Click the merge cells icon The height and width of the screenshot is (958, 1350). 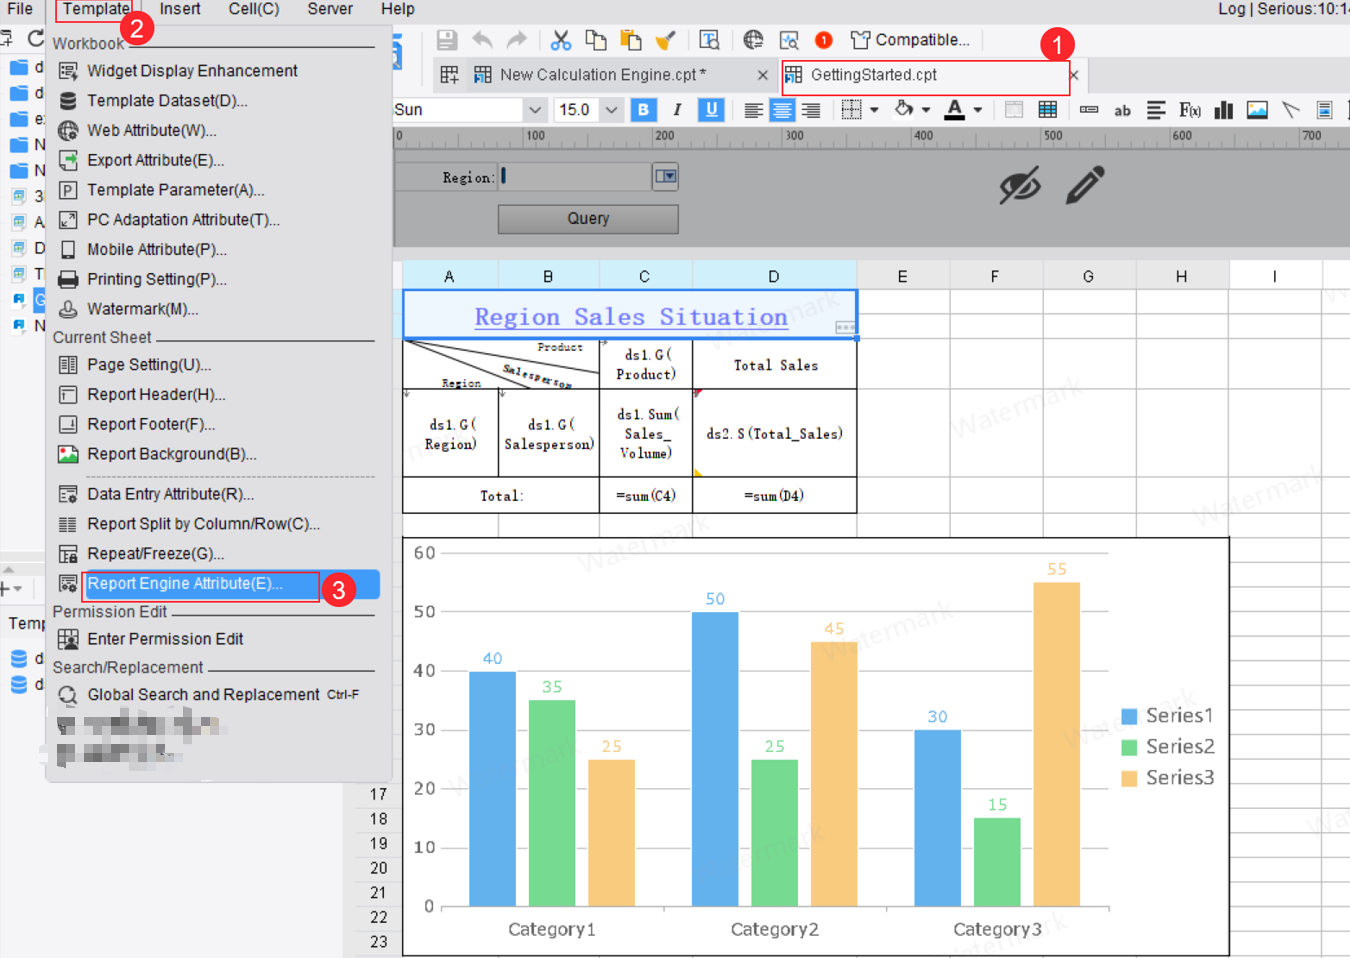1013,110
